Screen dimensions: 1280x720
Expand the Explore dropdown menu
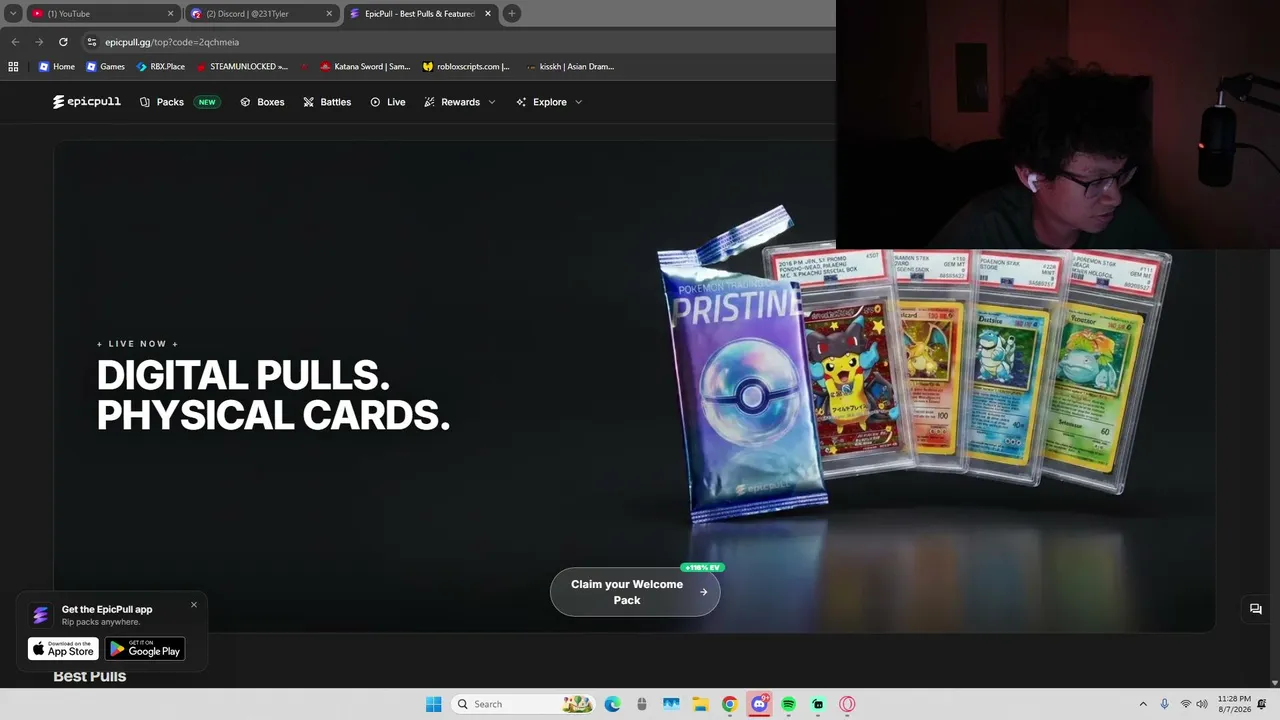pyautogui.click(x=549, y=102)
